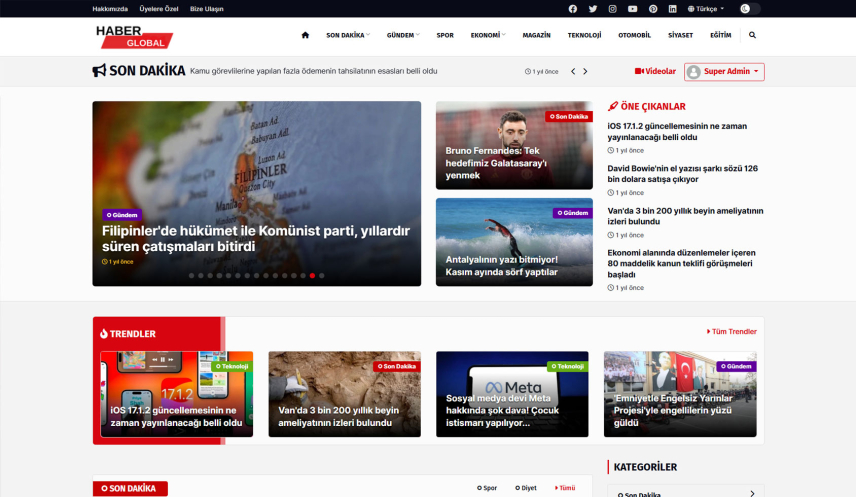This screenshot has width=856, height=497.
Task: Show previous breaking news headline
Action: pyautogui.click(x=573, y=72)
